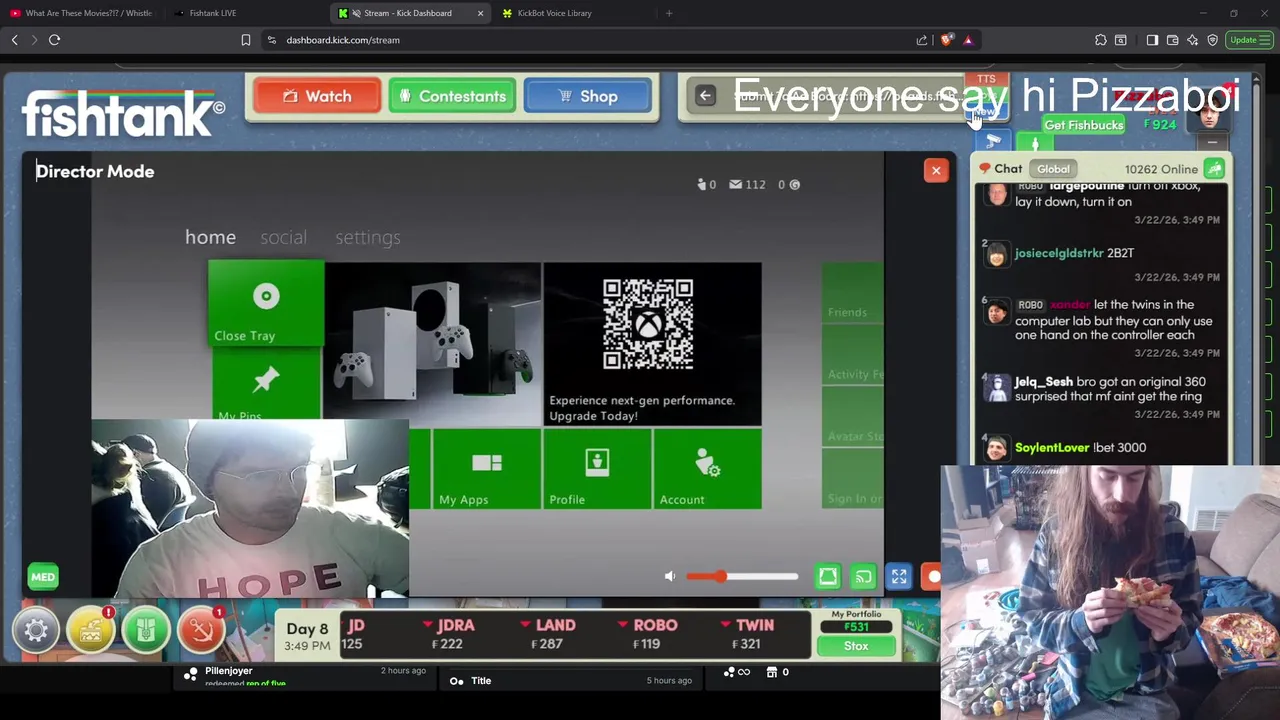1280x720 pixels.
Task: Click SoylentLover username in chat
Action: coord(1052,448)
